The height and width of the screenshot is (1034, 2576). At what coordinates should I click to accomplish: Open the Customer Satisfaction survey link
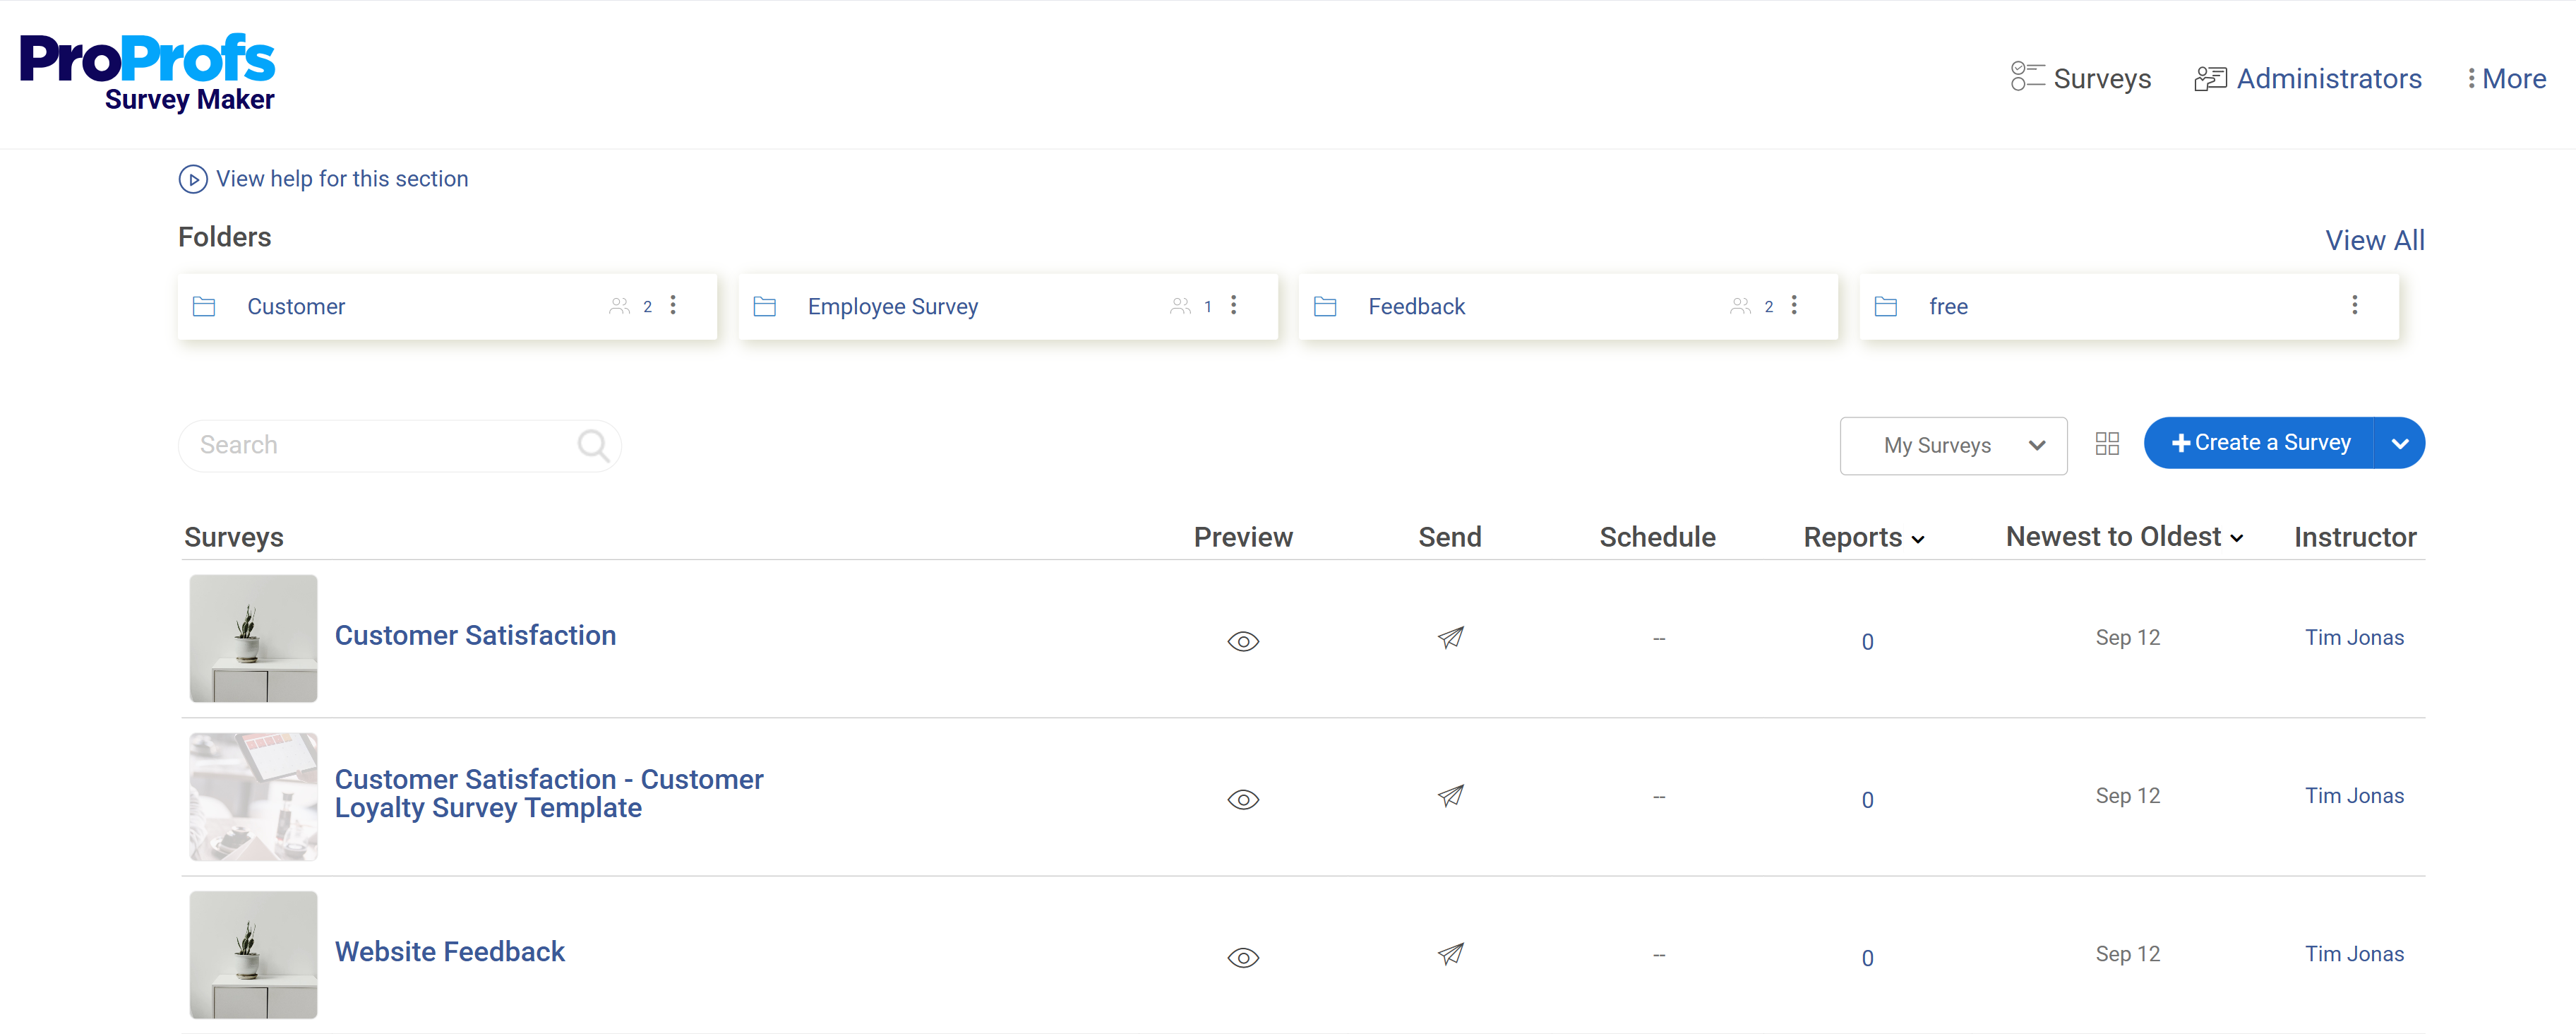(475, 635)
